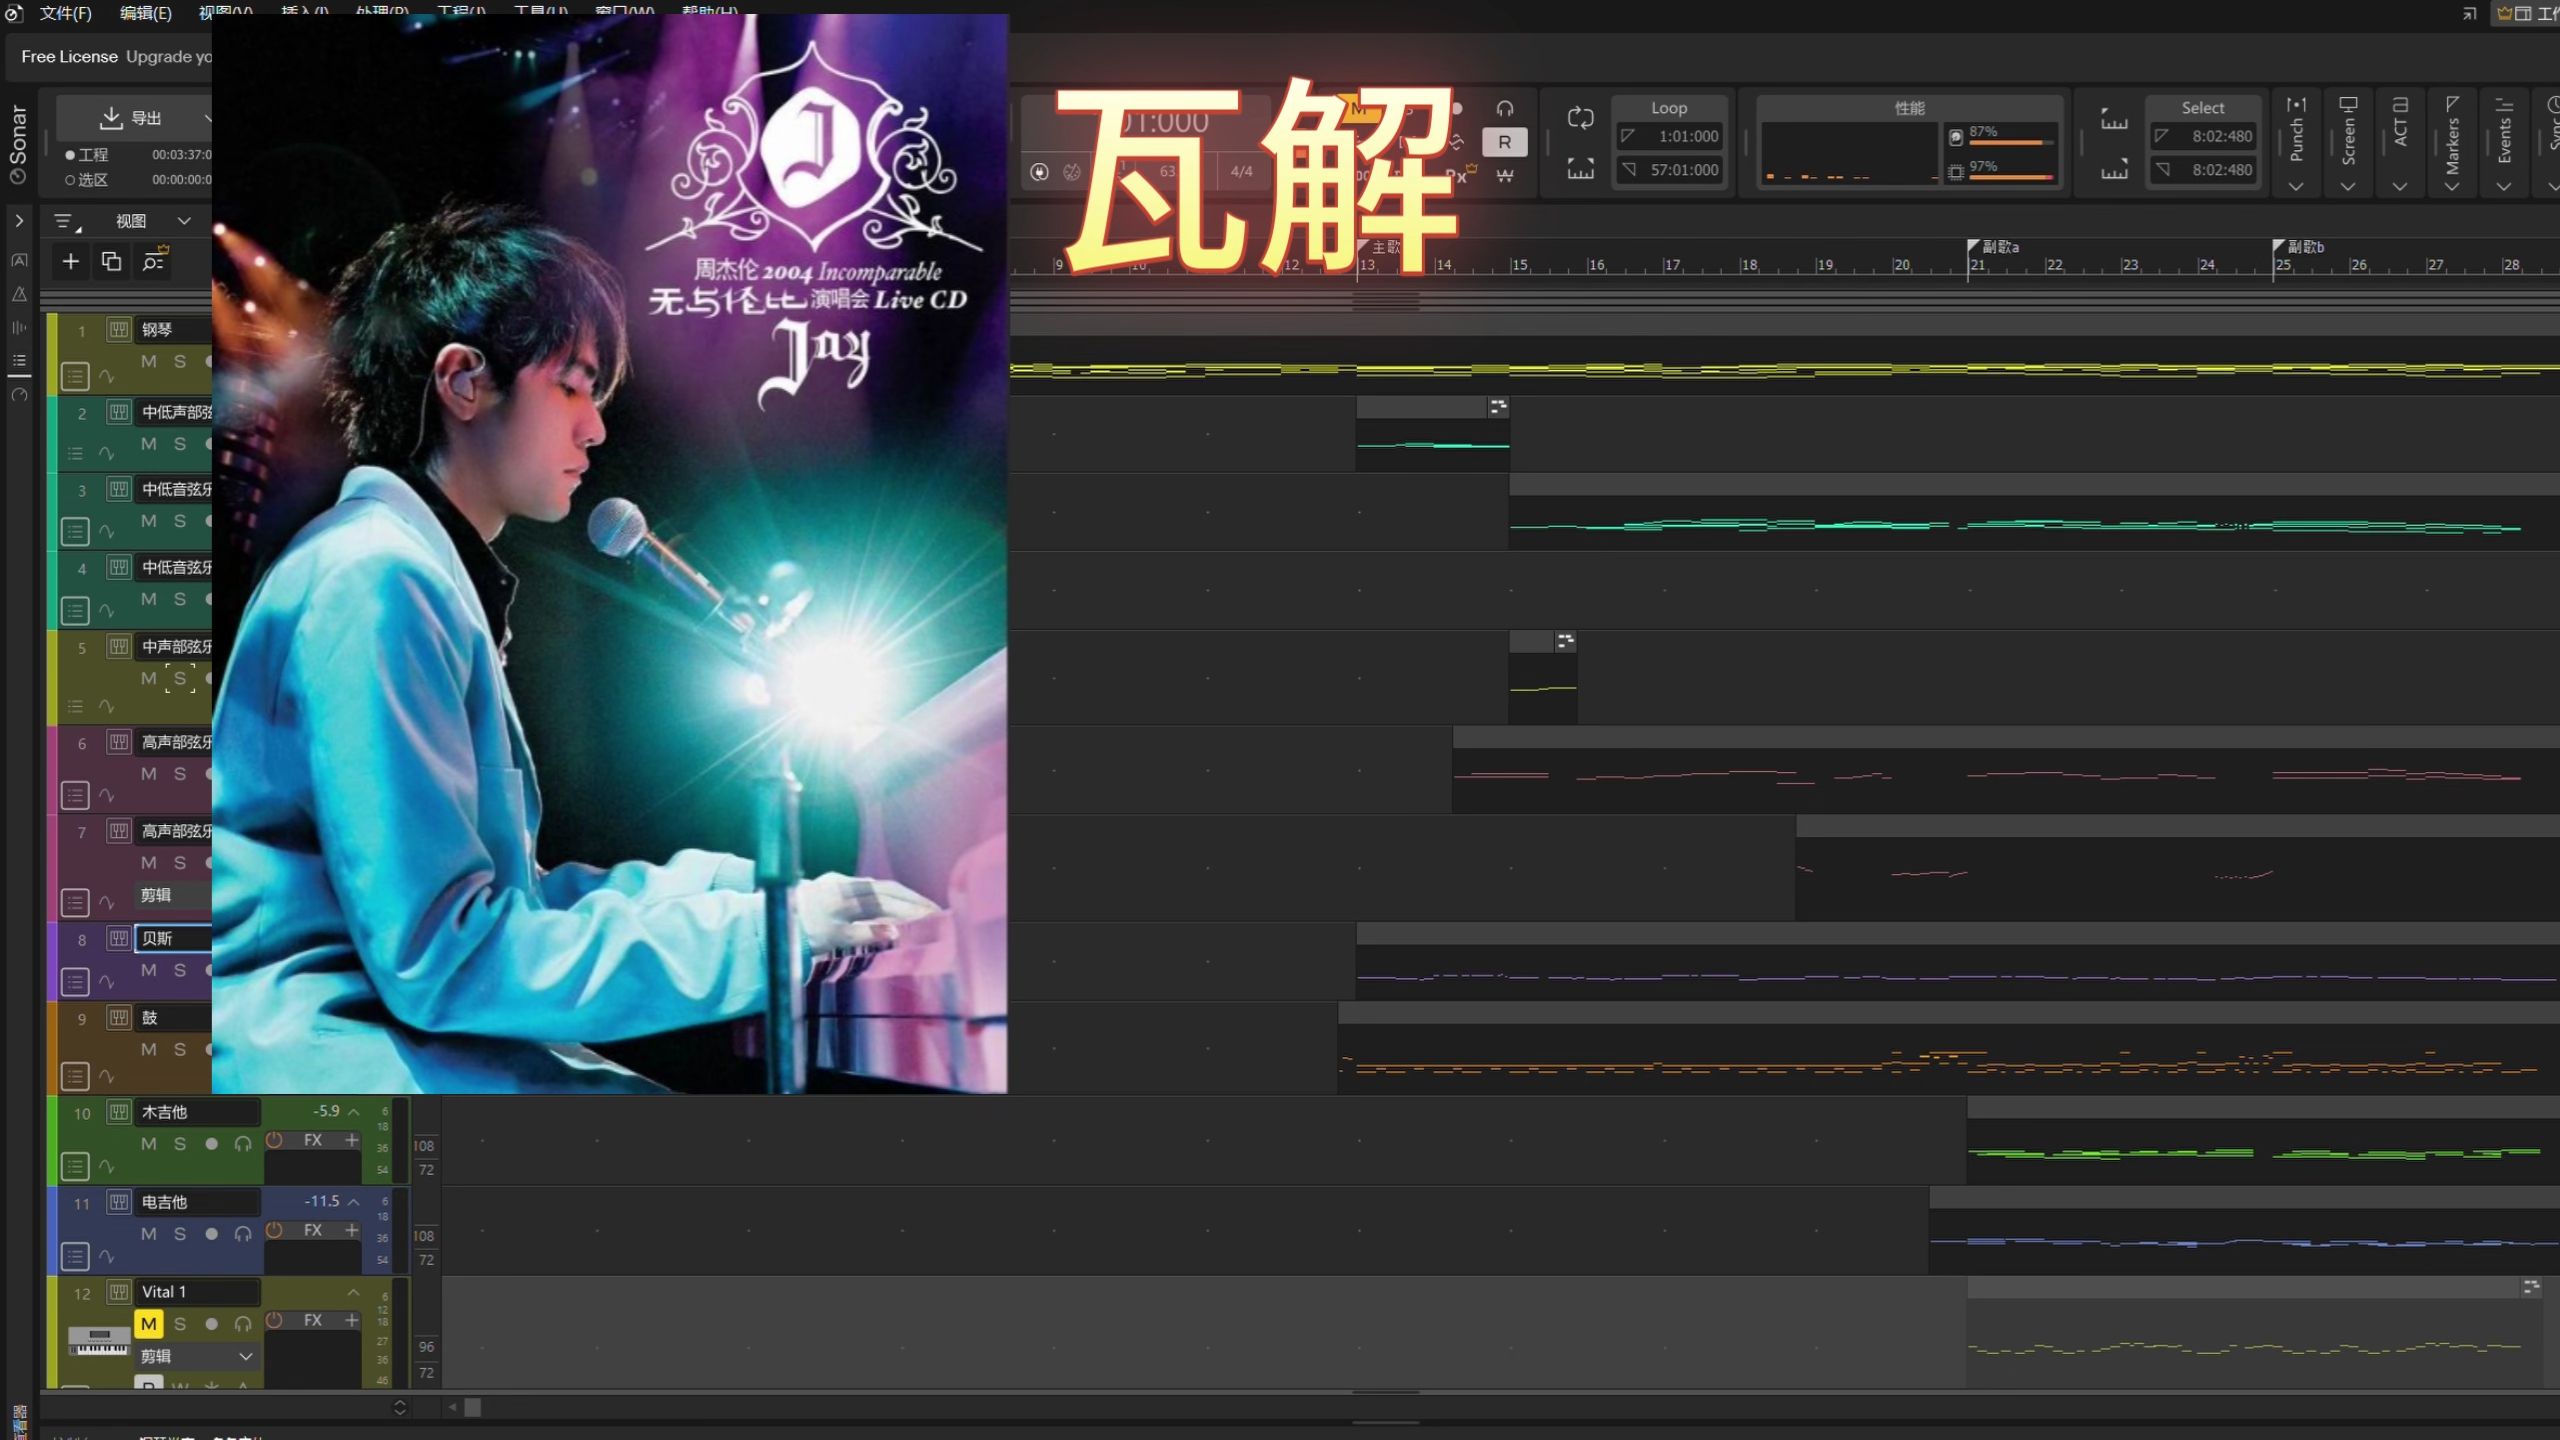Expand the ACT module chevron
2560x1440 pixels.
(x=2399, y=186)
